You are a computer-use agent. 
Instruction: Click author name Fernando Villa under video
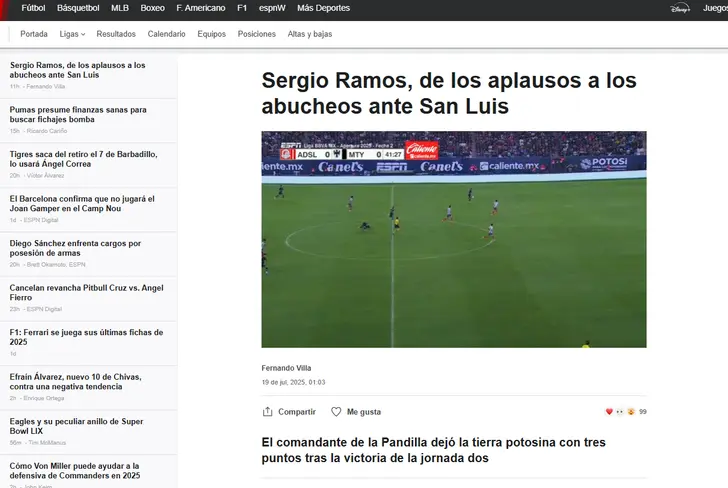(x=286, y=368)
